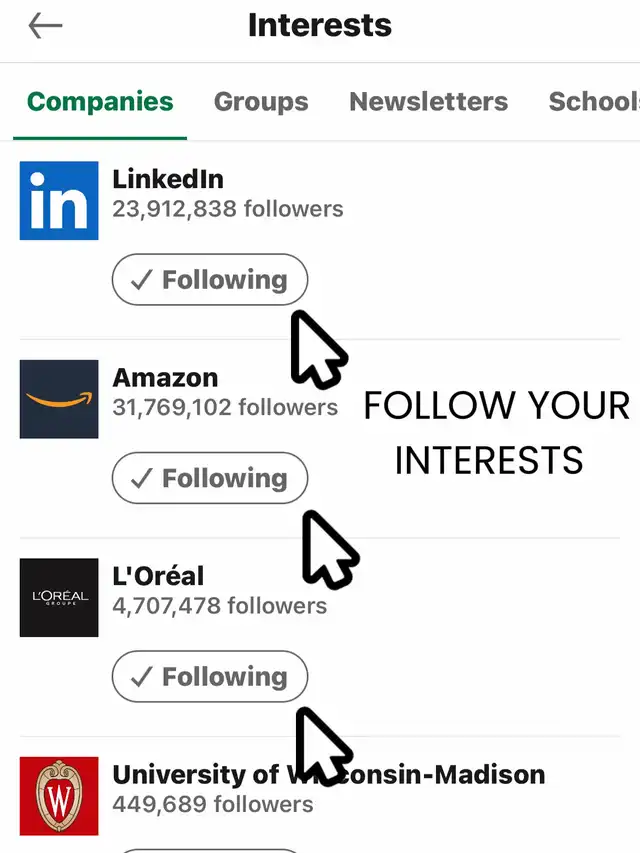Open the Amazon company logo
640x853 pixels.
[x=59, y=399]
